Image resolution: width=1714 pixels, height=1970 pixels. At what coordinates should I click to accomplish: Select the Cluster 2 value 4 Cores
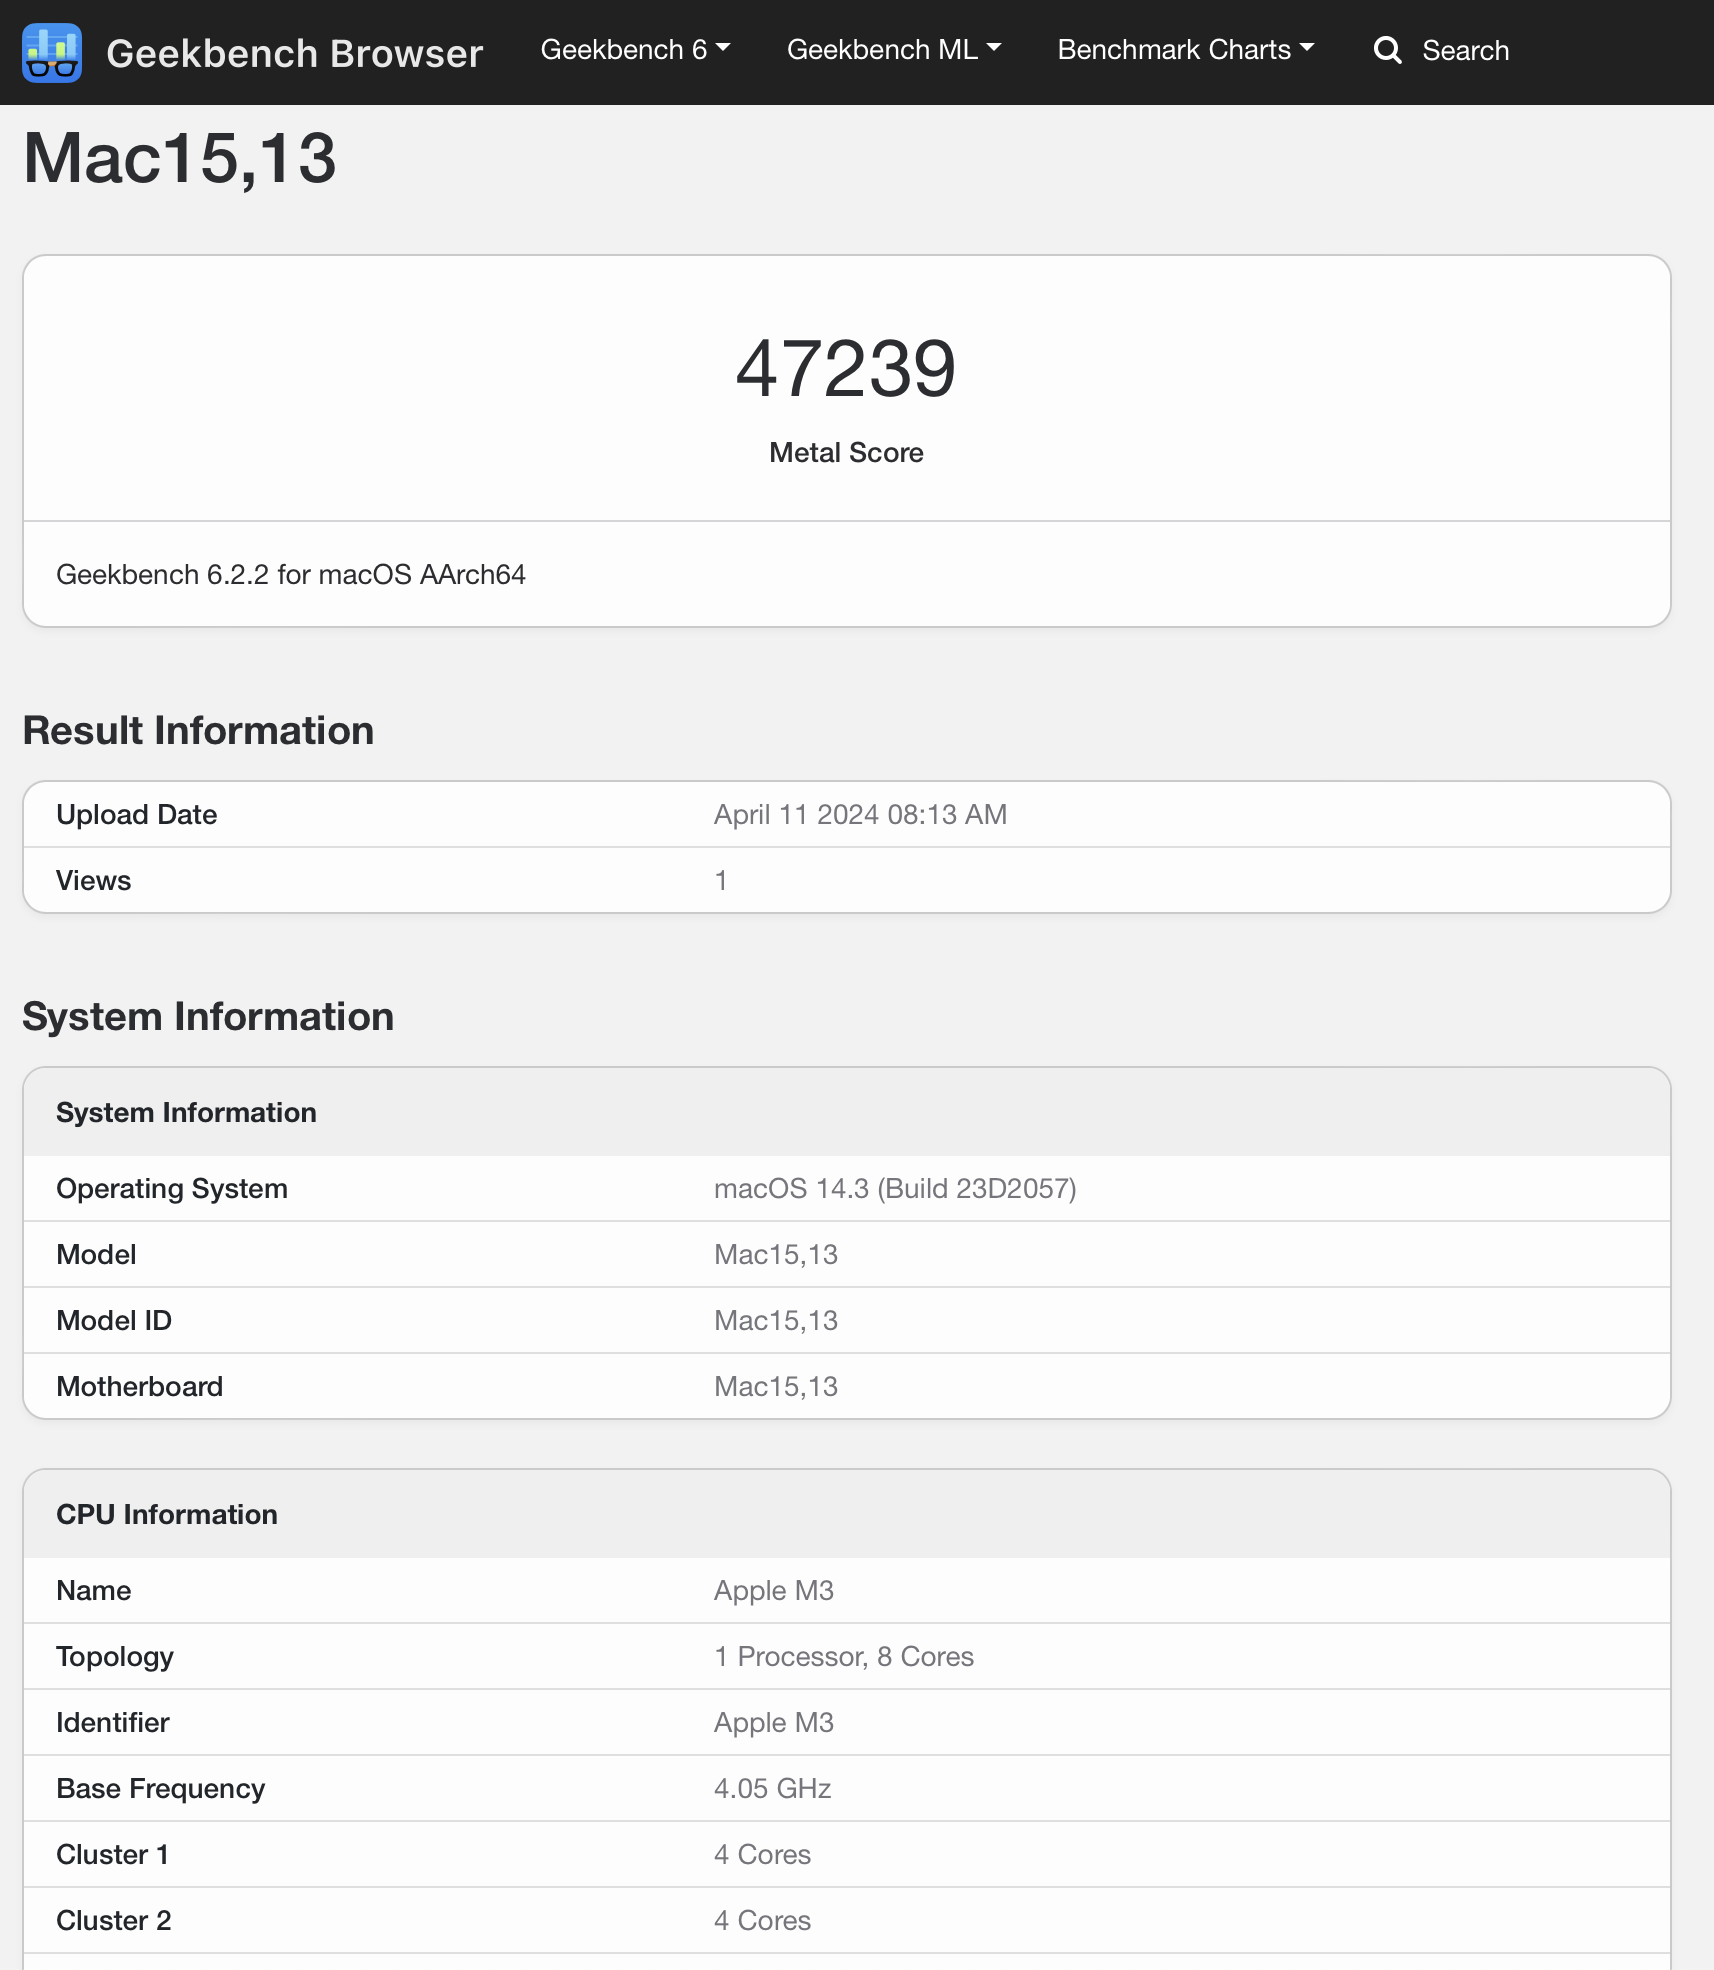[x=763, y=1921]
